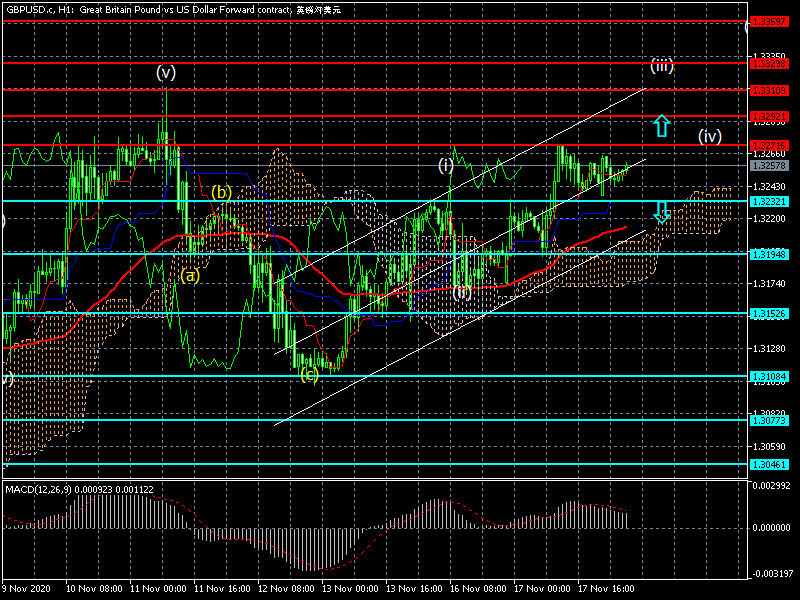Select the cyan down arrow object

point(662,212)
